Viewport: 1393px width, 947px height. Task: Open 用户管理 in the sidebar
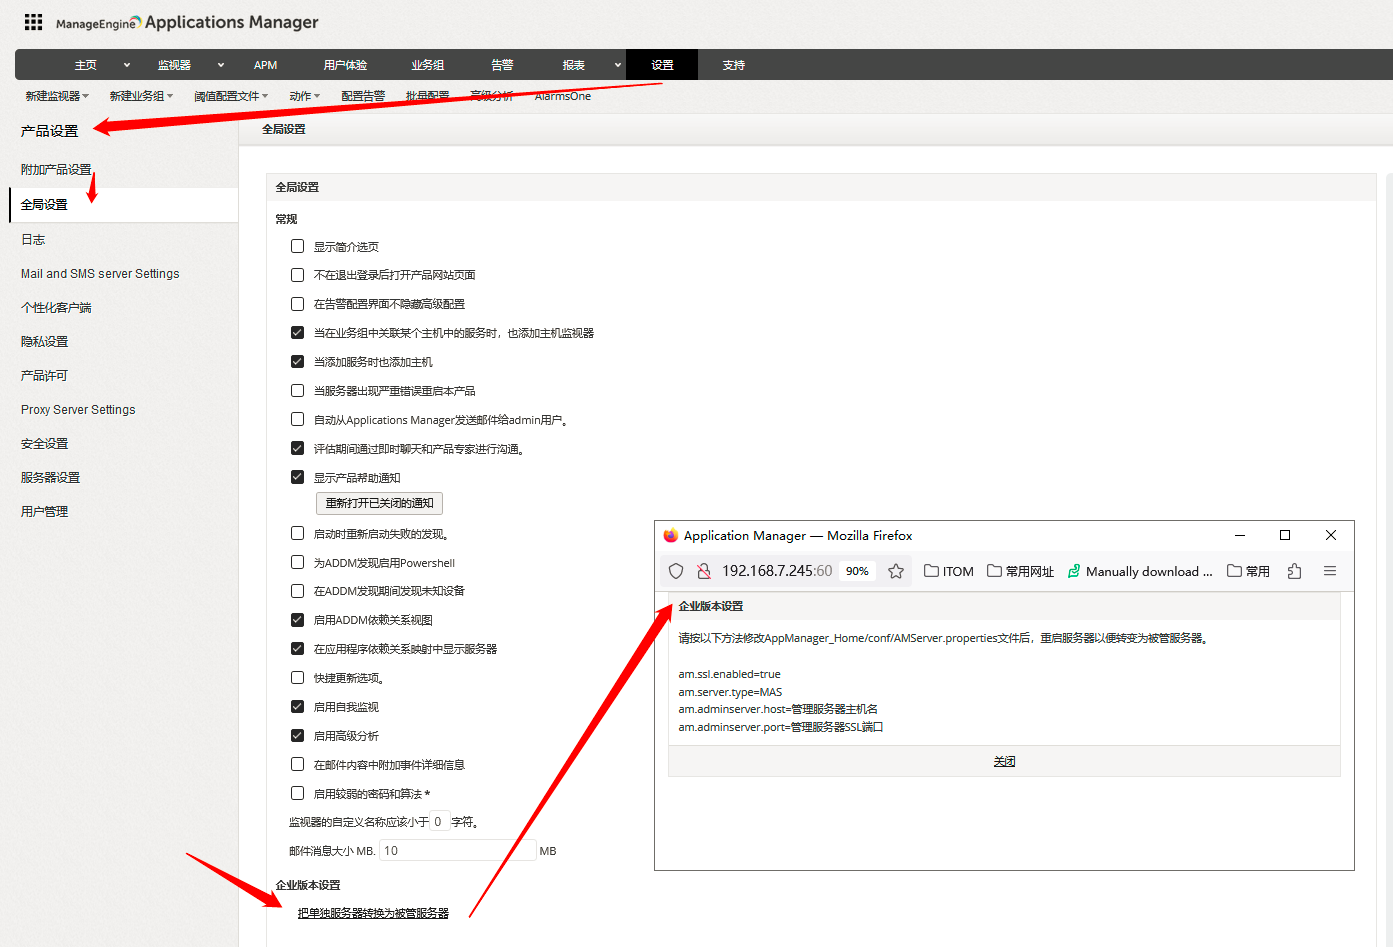(x=44, y=512)
